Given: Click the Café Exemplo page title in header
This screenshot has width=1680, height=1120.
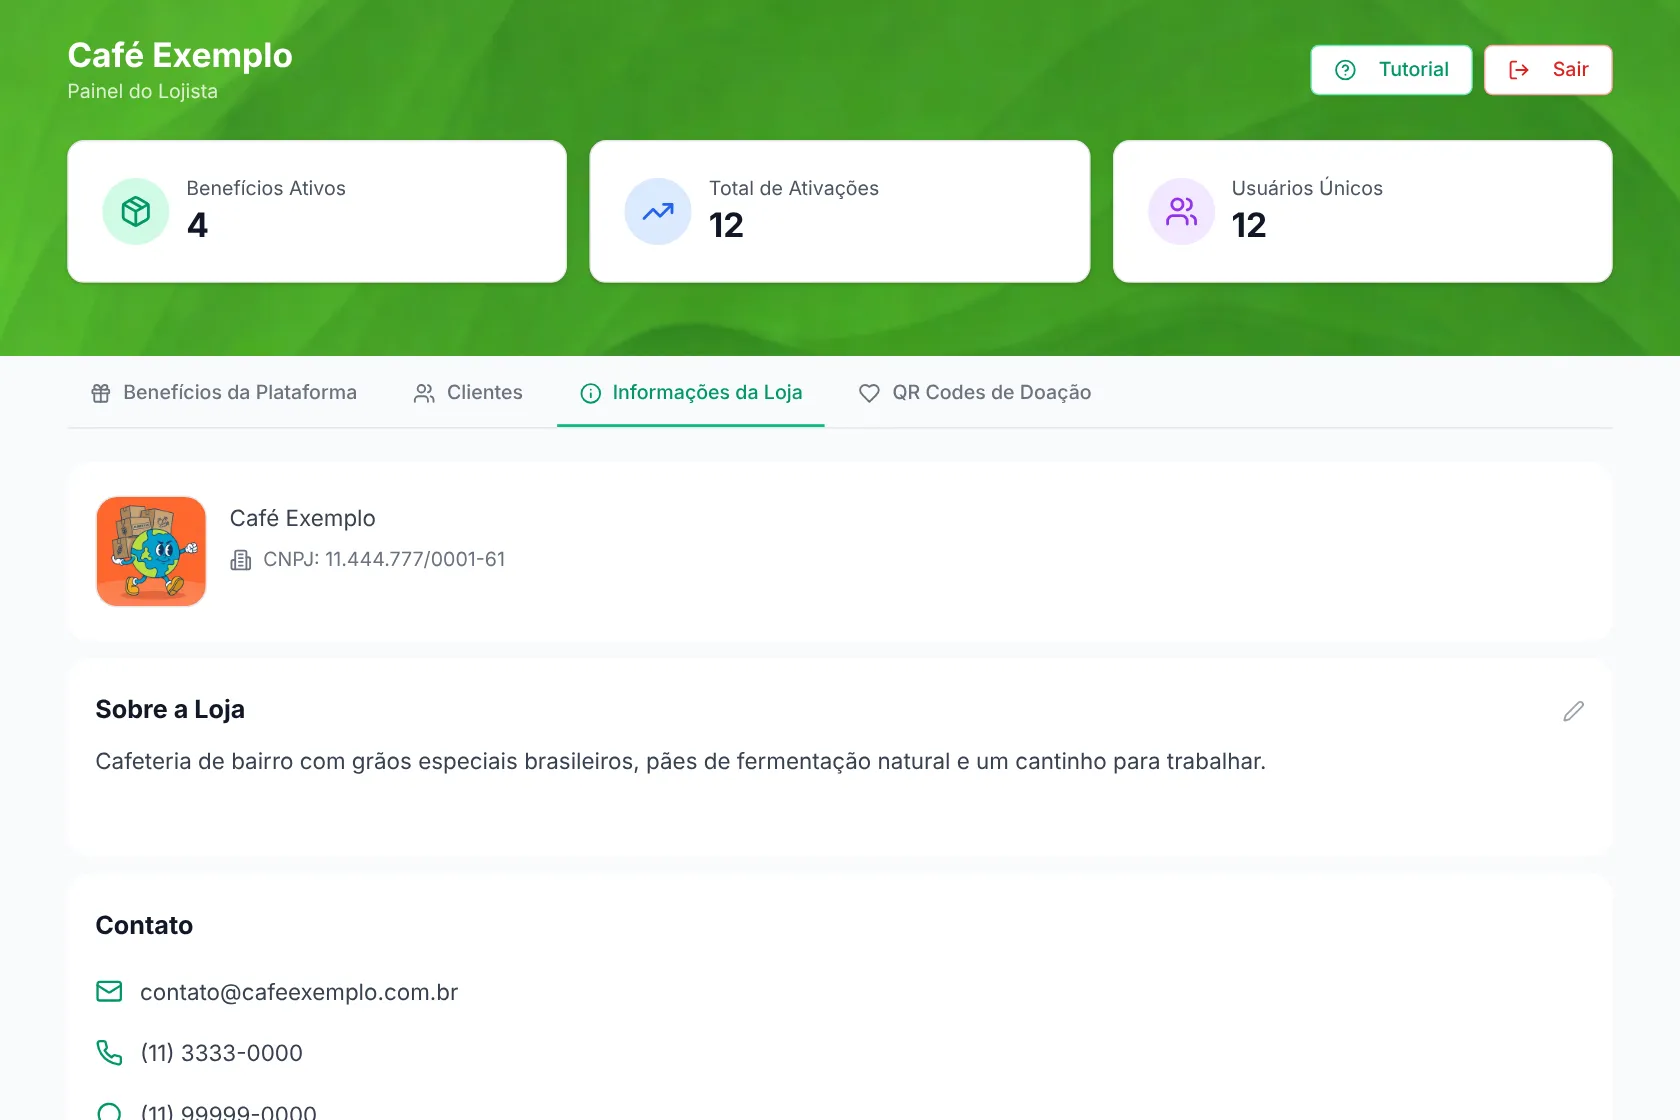Looking at the screenshot, I should [180, 55].
